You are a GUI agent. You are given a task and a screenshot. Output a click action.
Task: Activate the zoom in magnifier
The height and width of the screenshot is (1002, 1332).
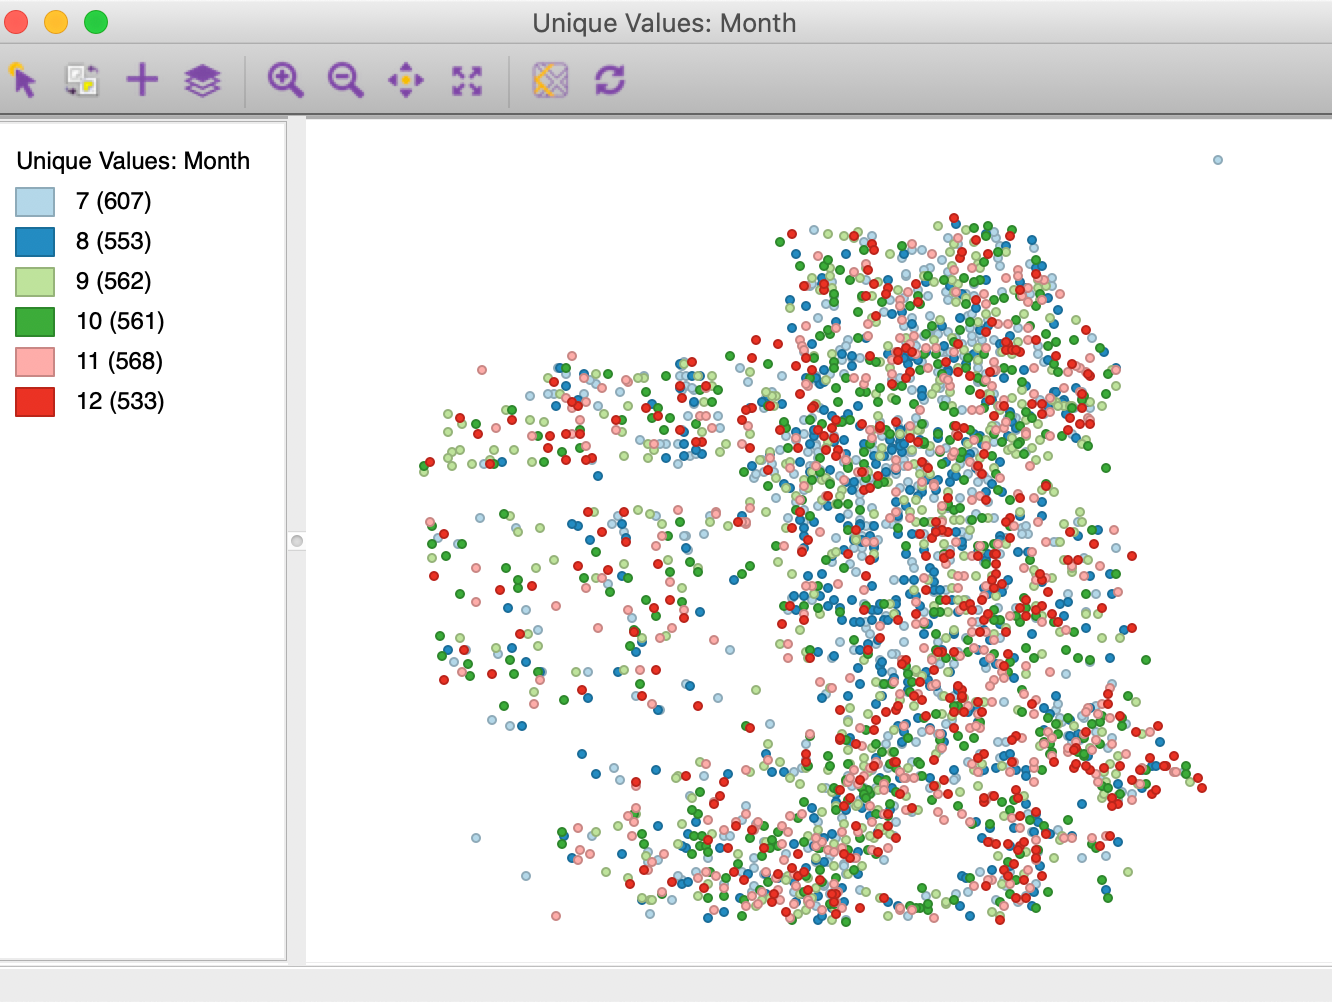285,80
